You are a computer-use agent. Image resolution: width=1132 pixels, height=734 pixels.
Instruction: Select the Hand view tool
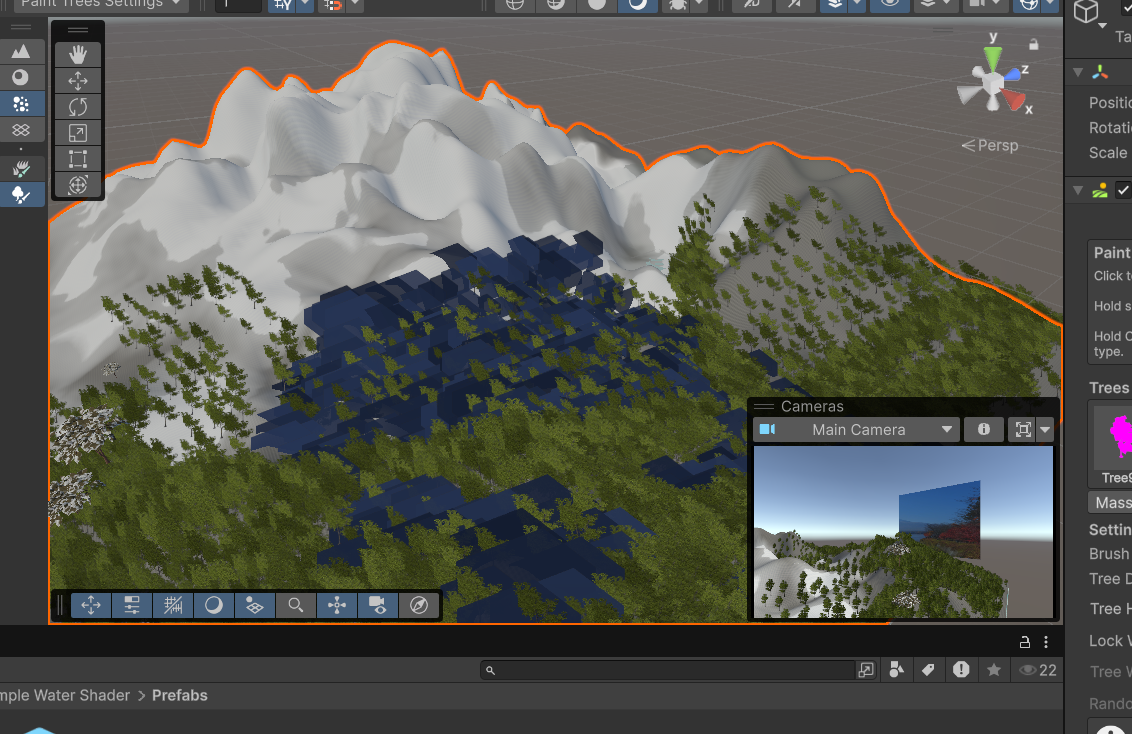point(78,55)
